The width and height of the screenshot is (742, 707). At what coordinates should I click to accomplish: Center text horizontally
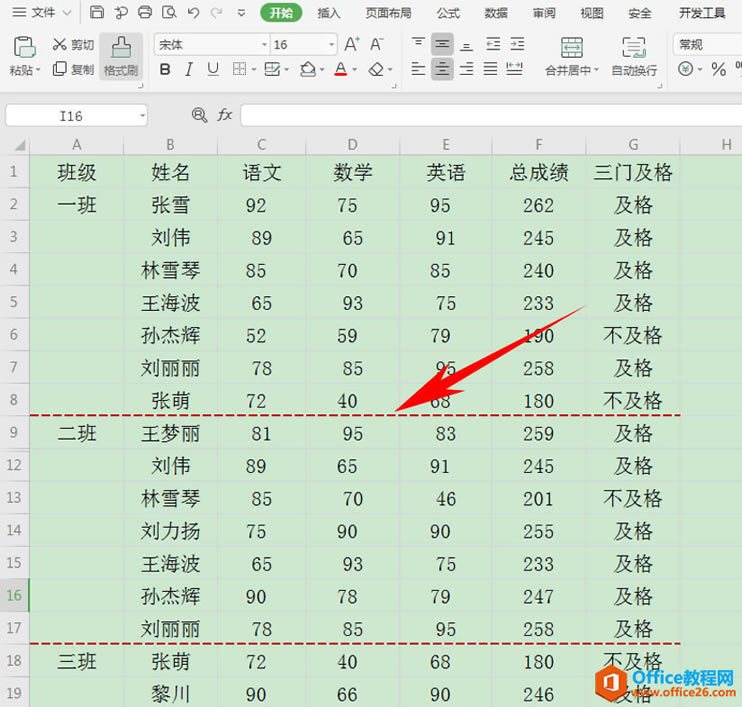coord(442,70)
